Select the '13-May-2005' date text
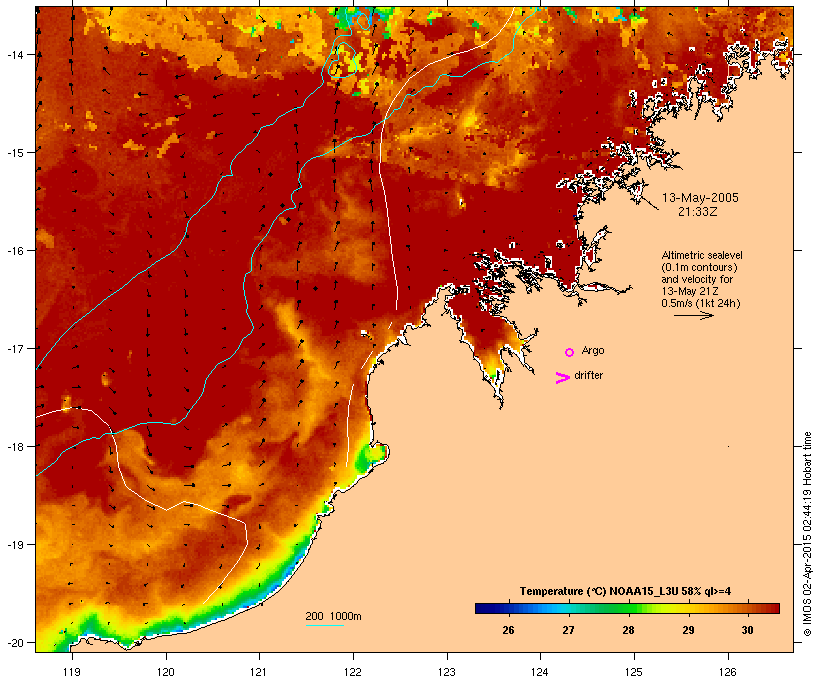The width and height of the screenshot is (820, 680). tap(700, 198)
